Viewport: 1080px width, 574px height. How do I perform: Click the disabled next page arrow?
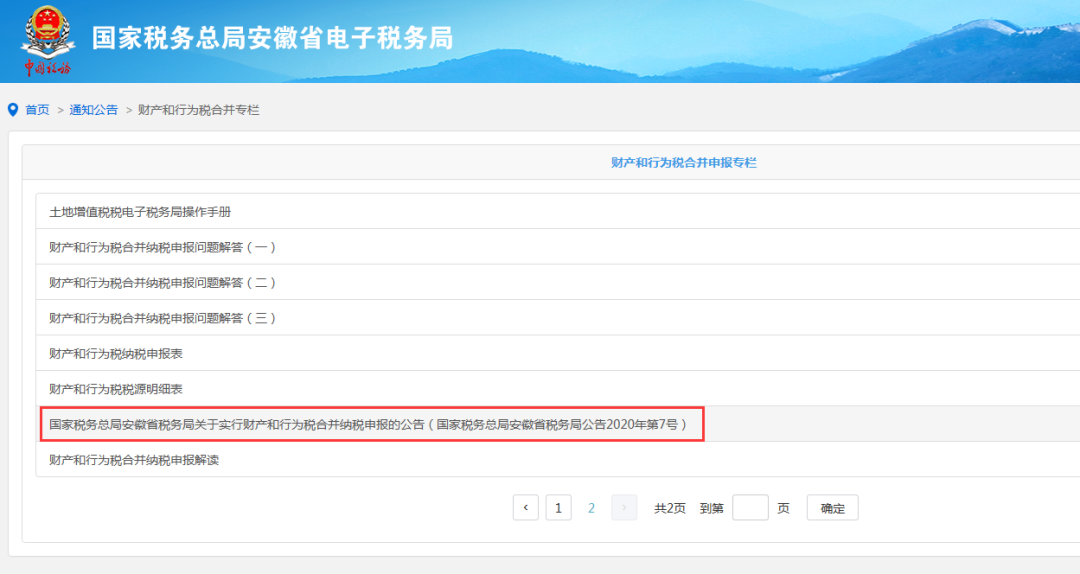click(x=624, y=508)
